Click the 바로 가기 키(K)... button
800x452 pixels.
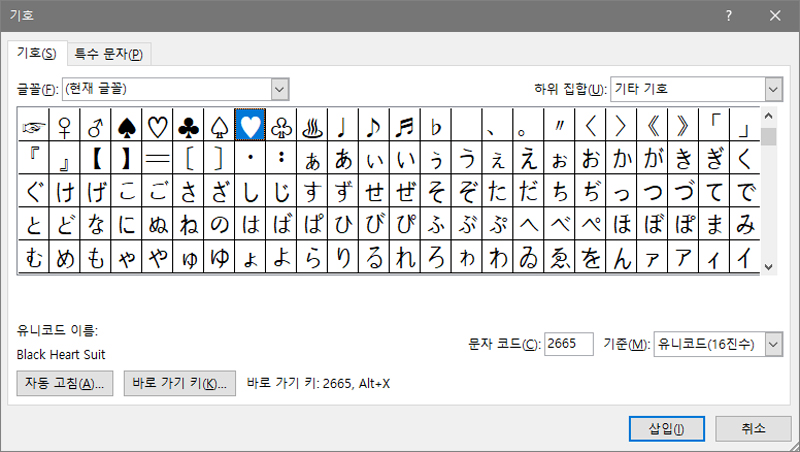[180, 383]
